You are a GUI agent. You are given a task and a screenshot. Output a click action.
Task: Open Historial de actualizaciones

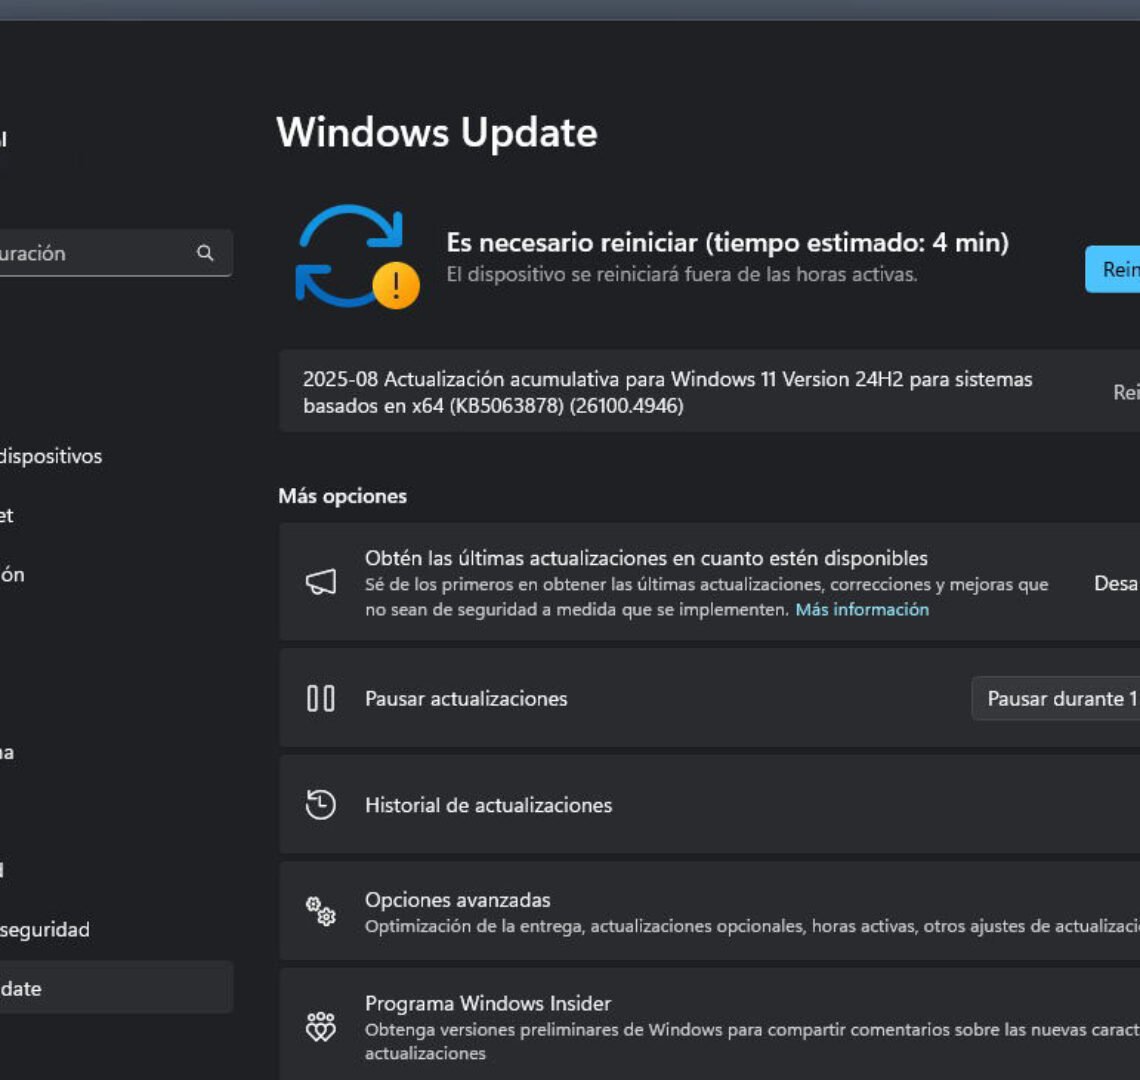(710, 805)
